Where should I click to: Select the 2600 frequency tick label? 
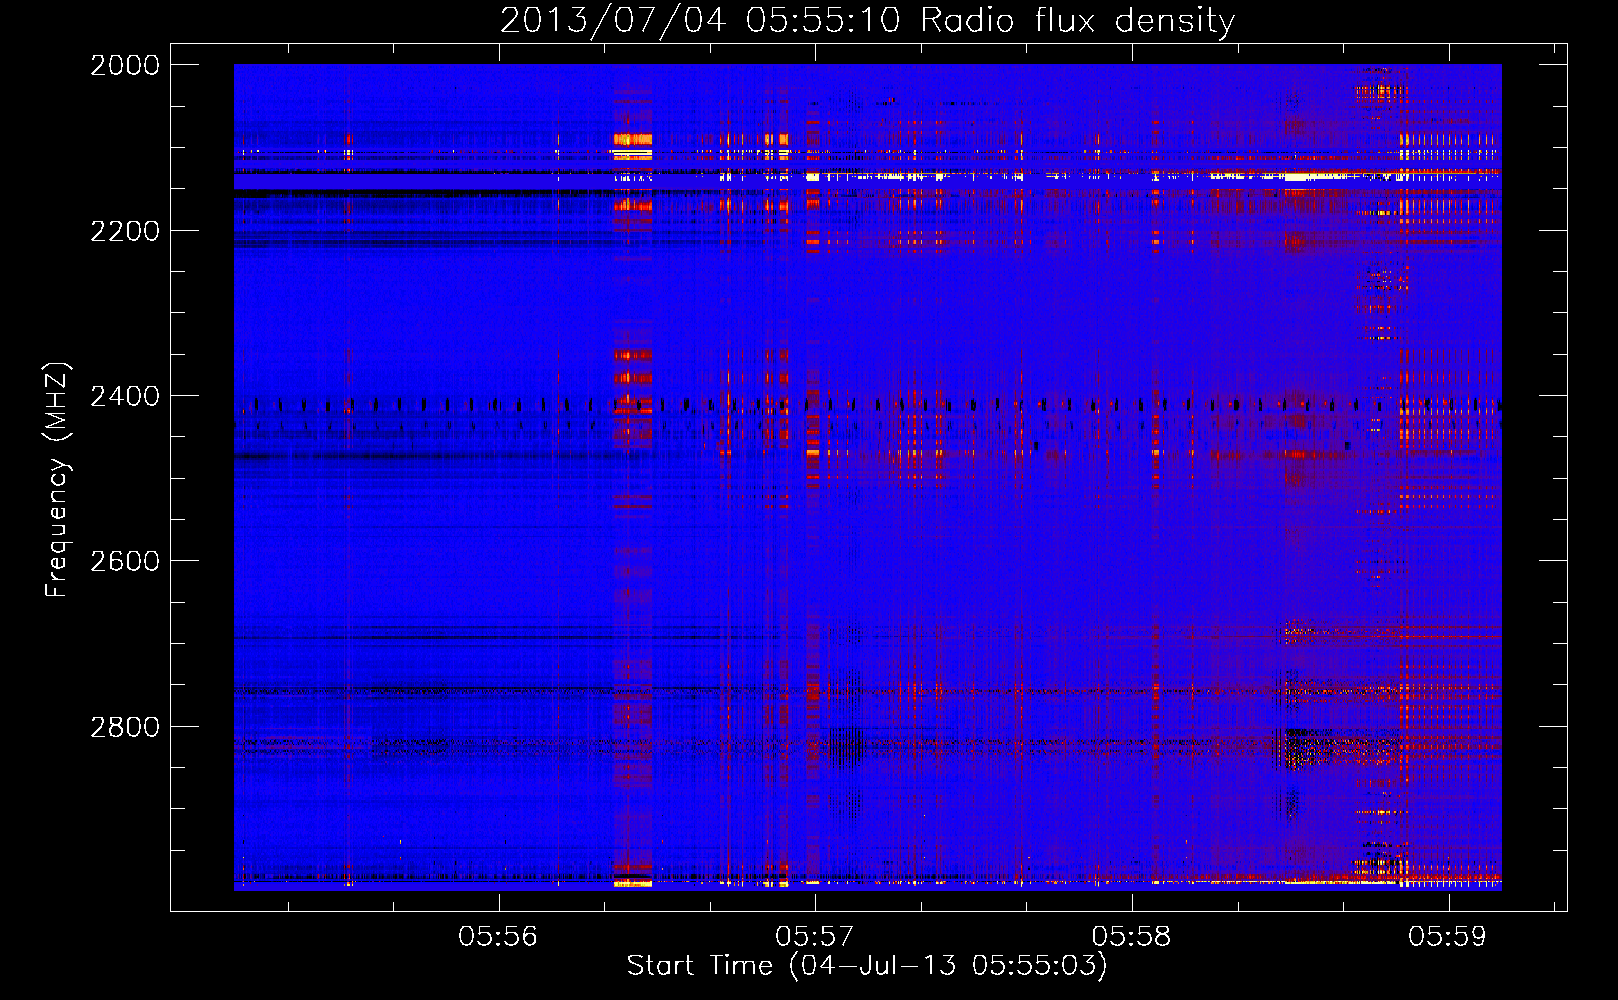pos(125,561)
